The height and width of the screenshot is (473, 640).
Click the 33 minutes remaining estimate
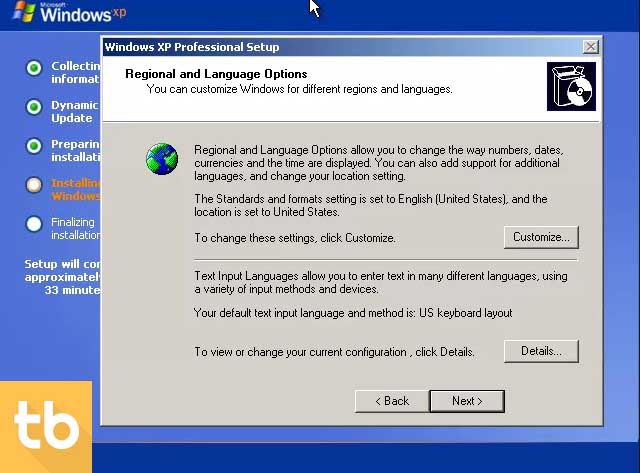coord(72,290)
